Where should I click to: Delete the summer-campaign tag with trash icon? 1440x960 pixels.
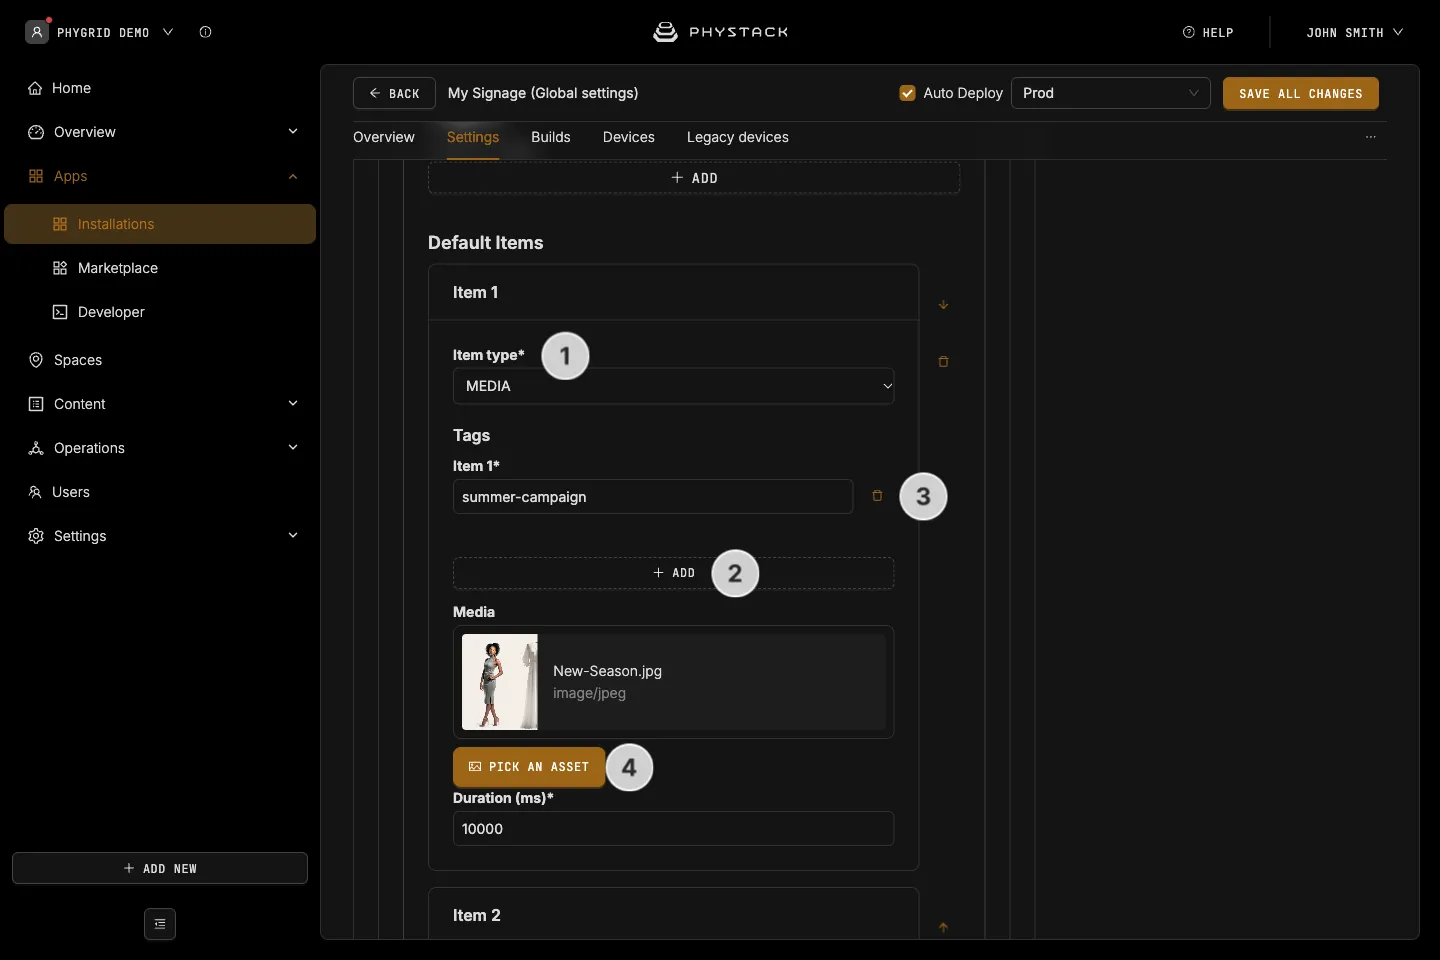coord(877,496)
